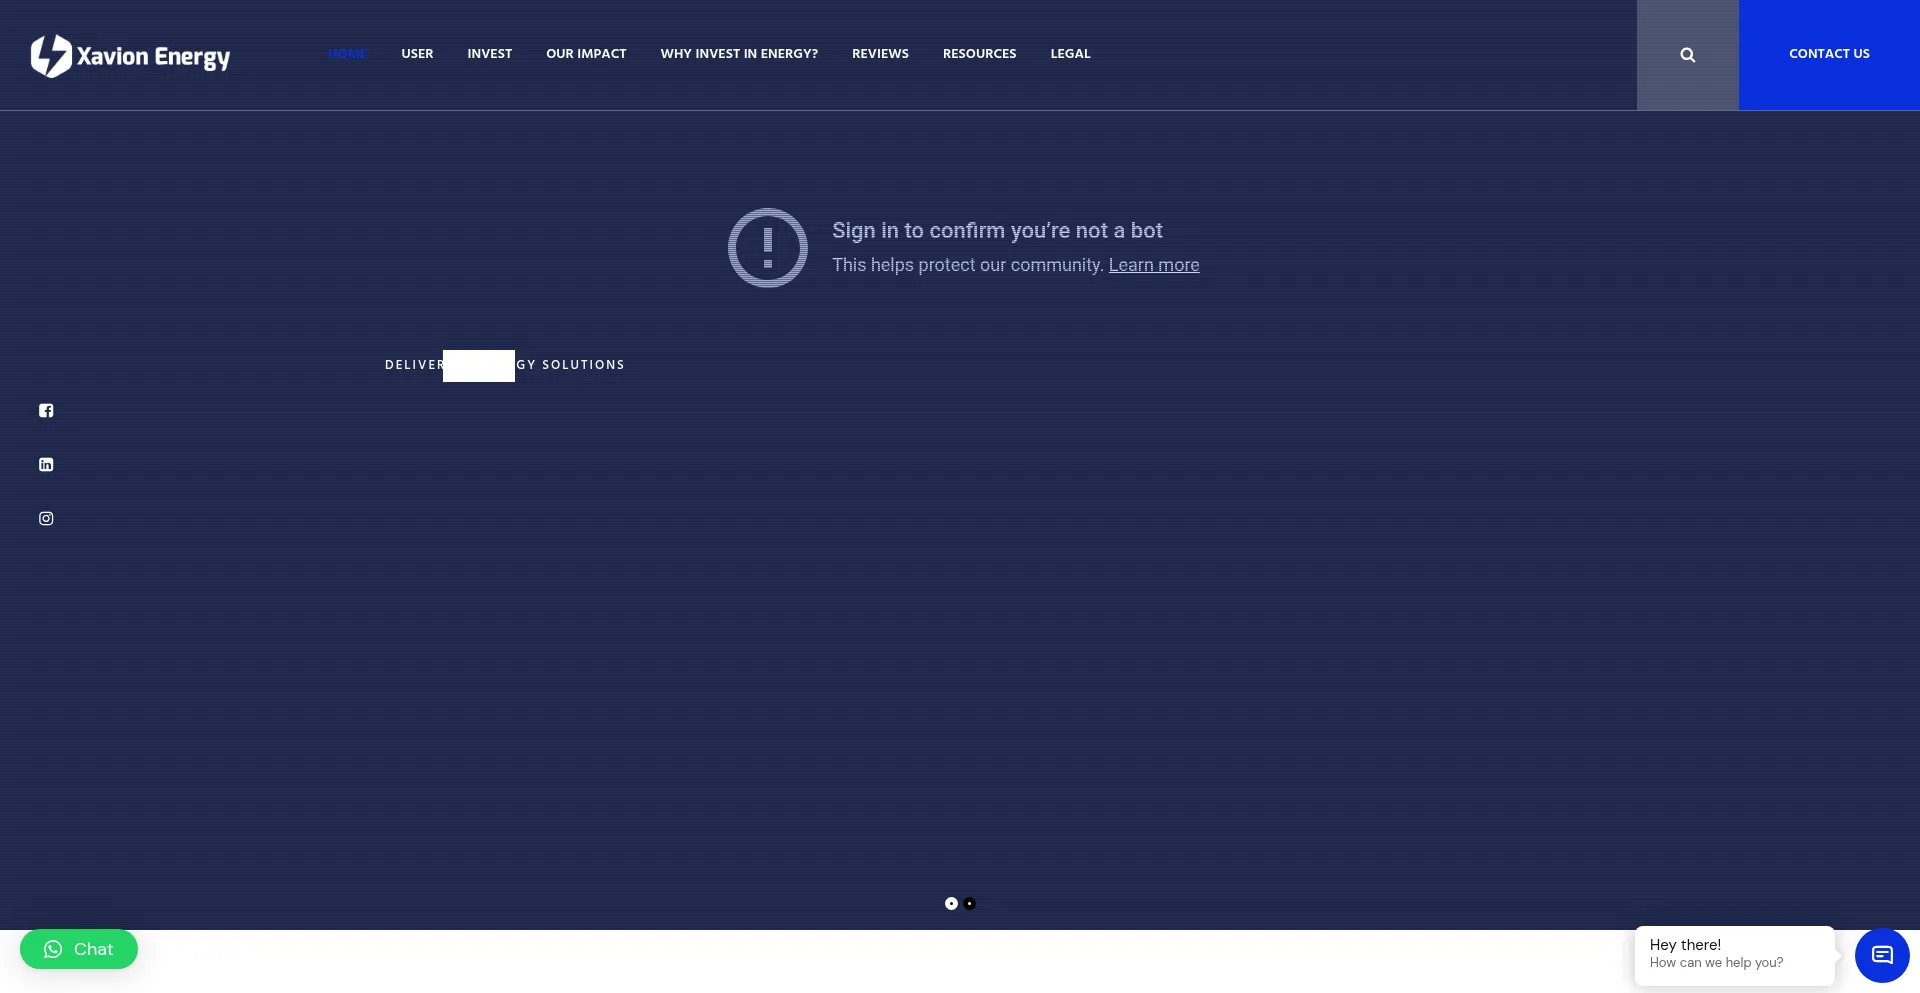Open the LinkedIn social icon

(46, 465)
